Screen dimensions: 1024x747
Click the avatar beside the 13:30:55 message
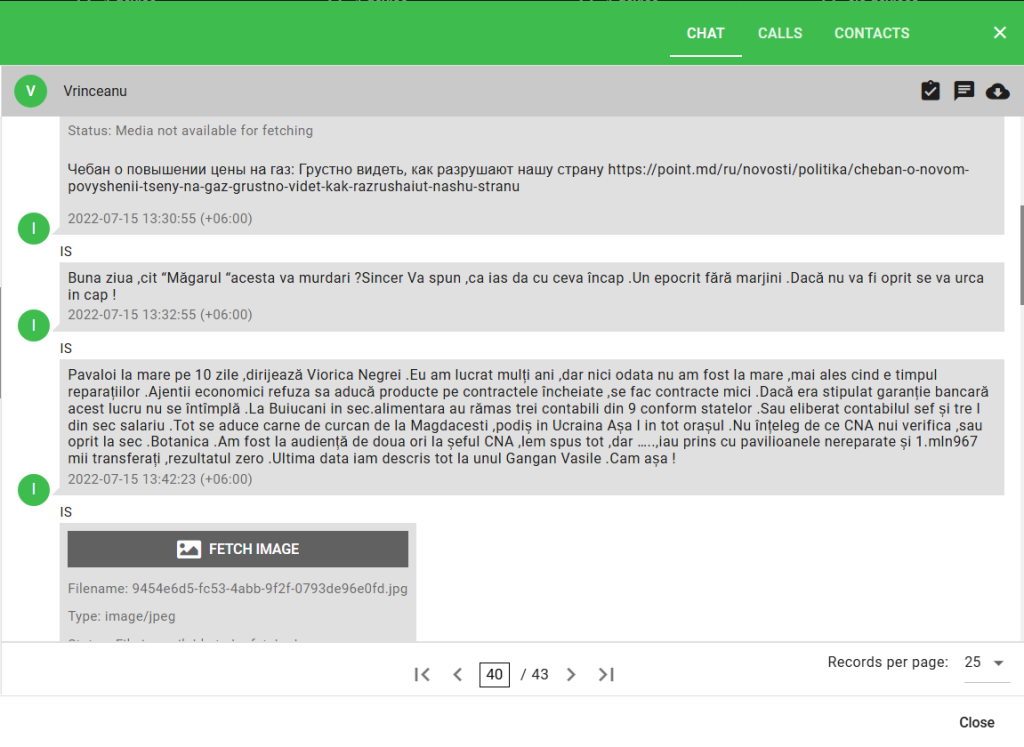(x=34, y=229)
